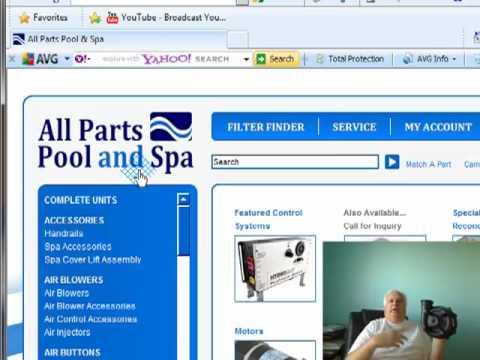Click the blue search go arrow button

(392, 162)
